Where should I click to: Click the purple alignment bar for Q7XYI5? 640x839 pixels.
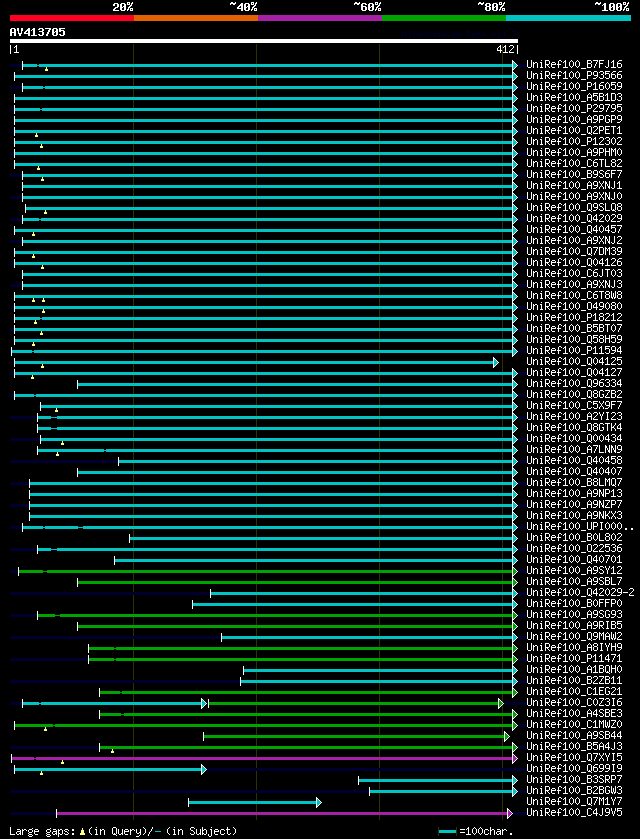(x=264, y=758)
